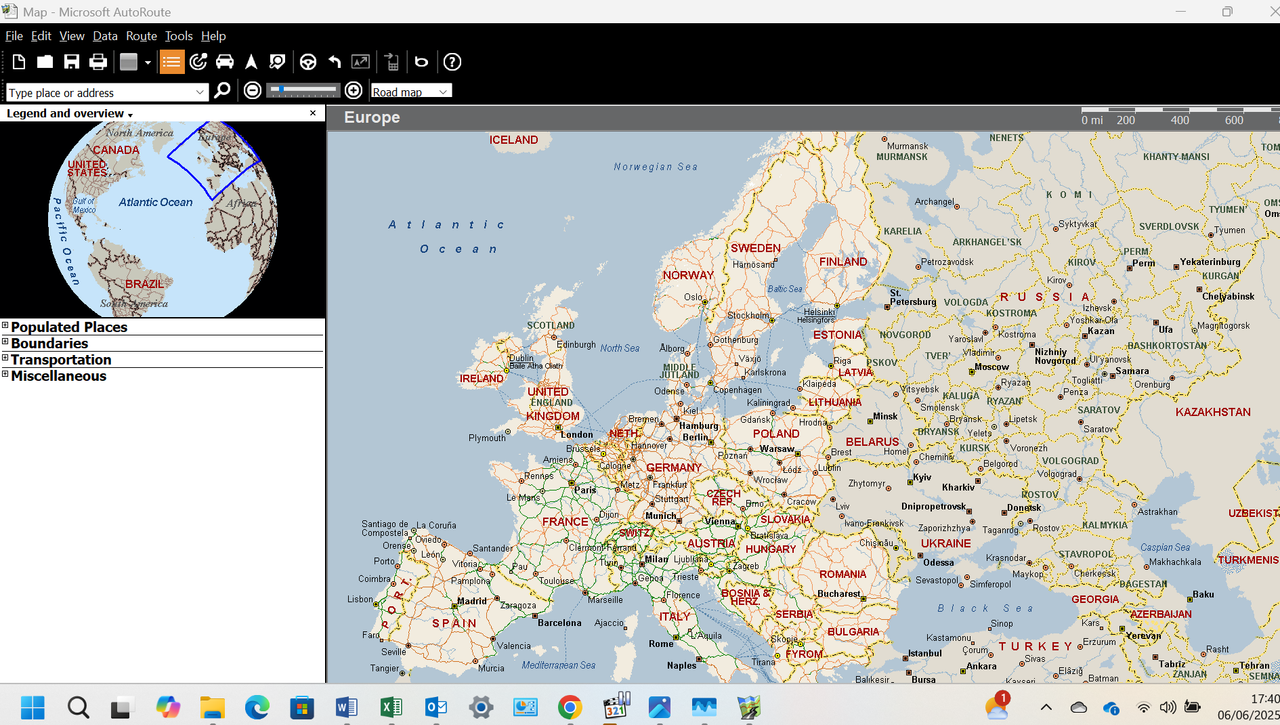
Task: Toggle the orange Route Planner list icon
Action: pos(172,62)
